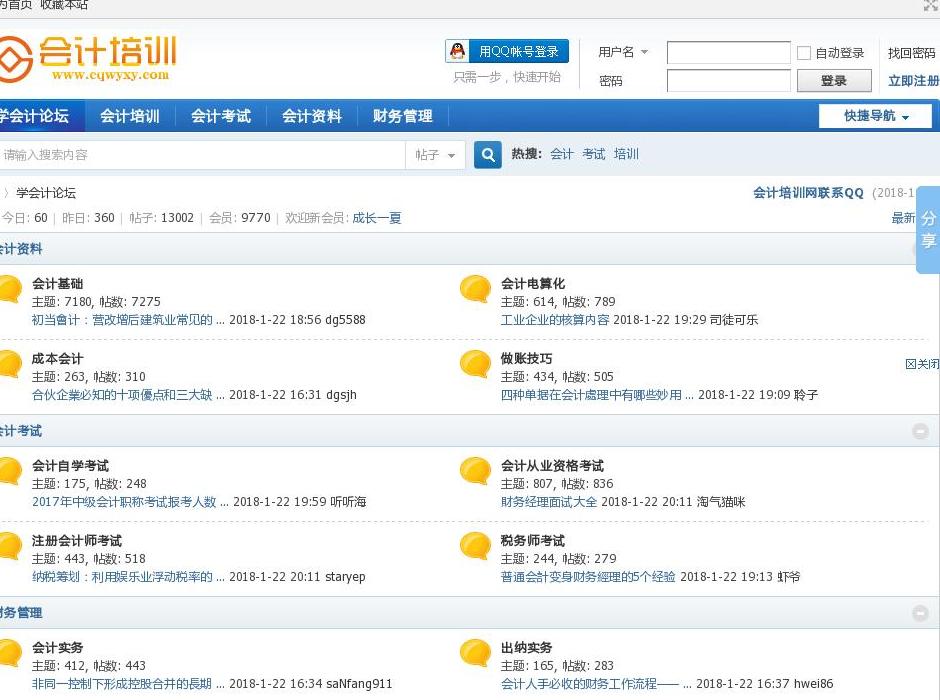Open the 财务管理 nav tab

(x=403, y=116)
